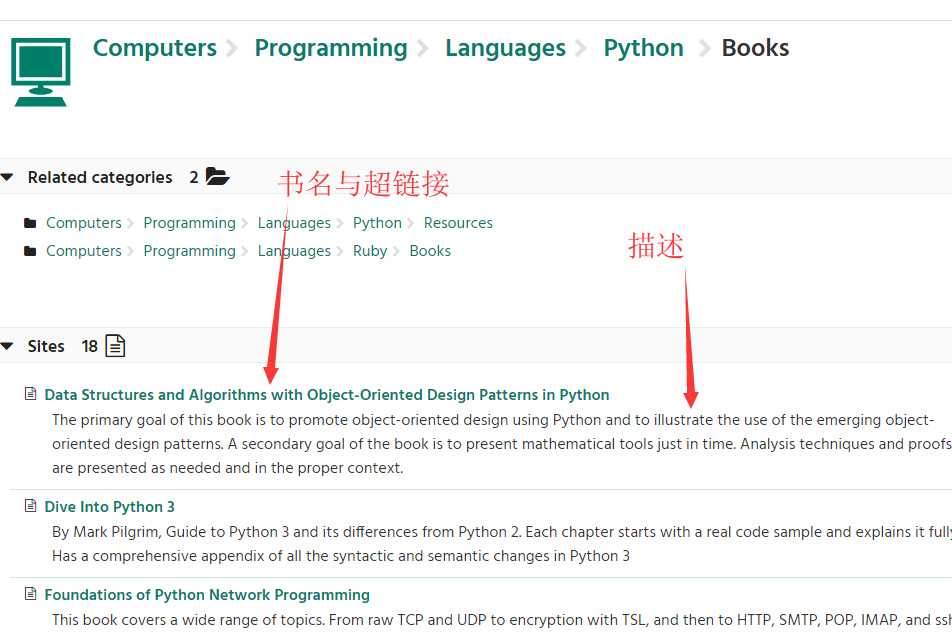Click the document icon beside Sites 18
This screenshot has width=952, height=632.
(115, 345)
